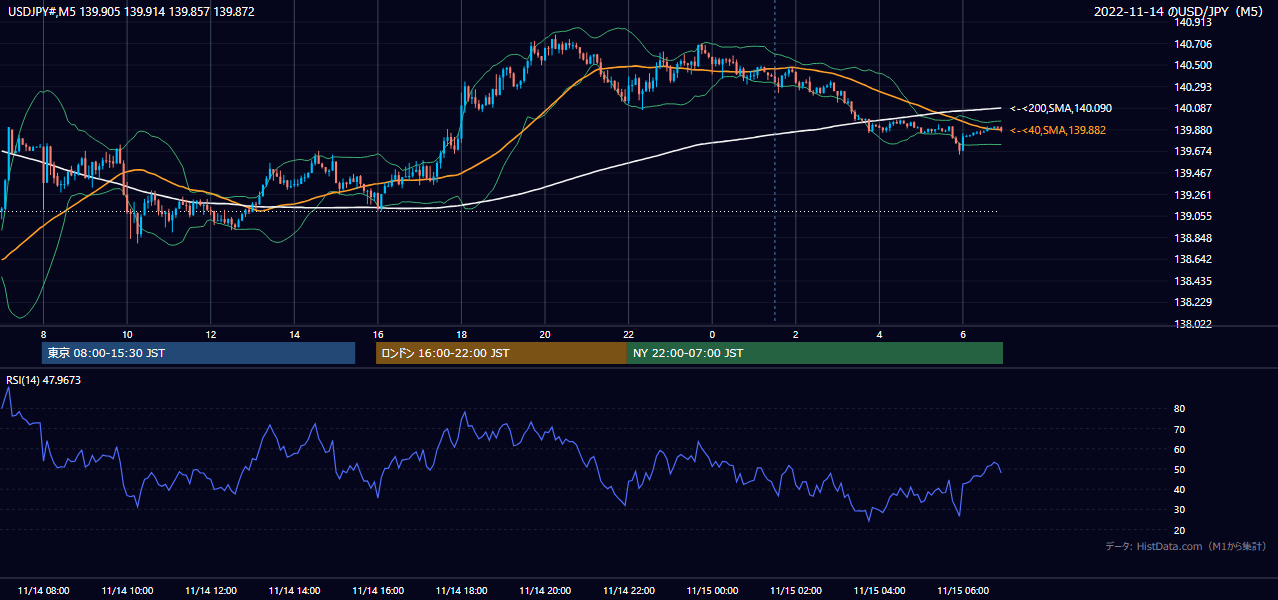Click the 11/15 02:00 time axis label
1278x600 pixels.
(x=796, y=591)
